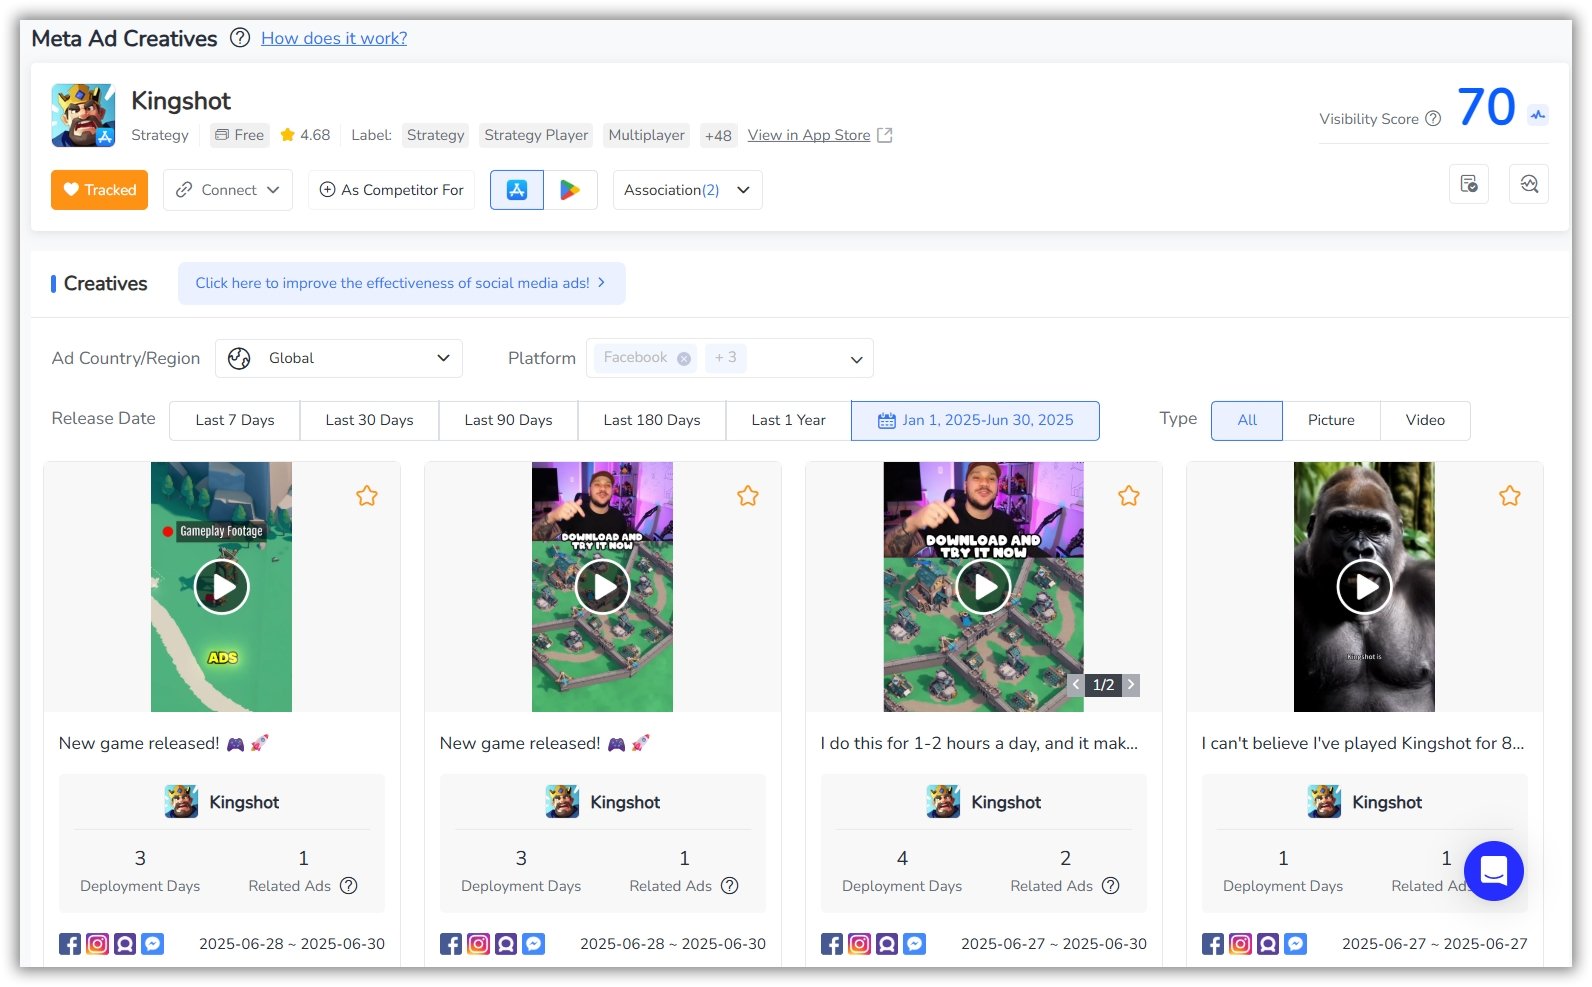Click Messenger icon in gorilla creative card
Screen dimensions: 1592x987
1295,944
